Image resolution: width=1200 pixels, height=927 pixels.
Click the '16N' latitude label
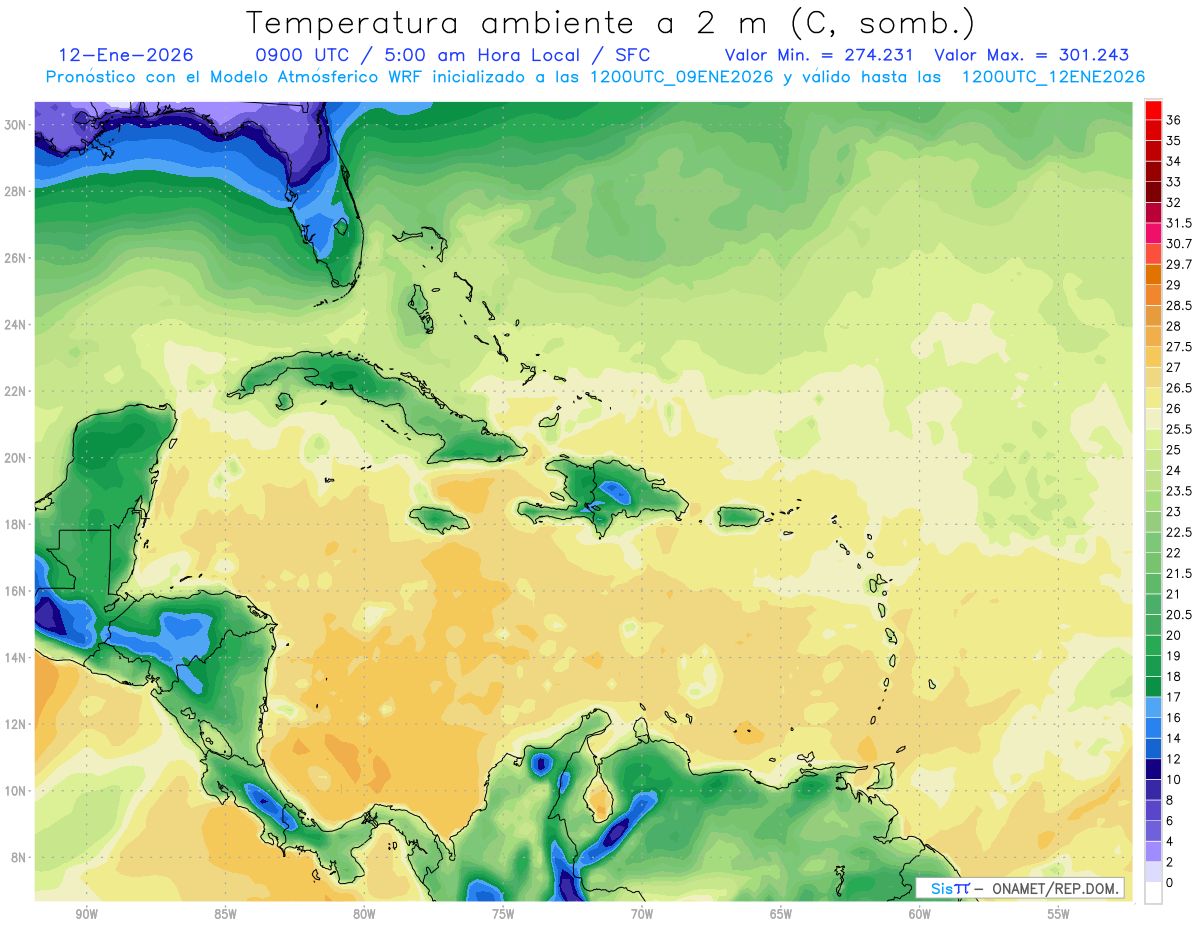[x=16, y=591]
